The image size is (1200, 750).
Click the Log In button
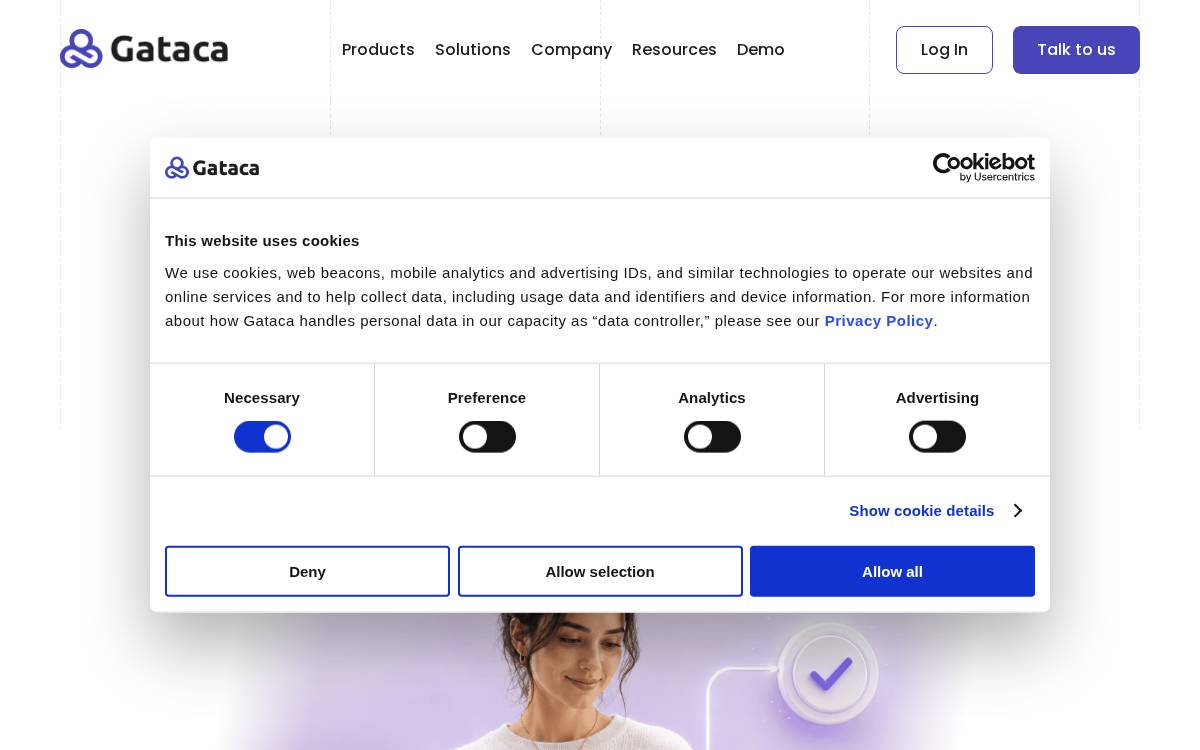point(944,50)
